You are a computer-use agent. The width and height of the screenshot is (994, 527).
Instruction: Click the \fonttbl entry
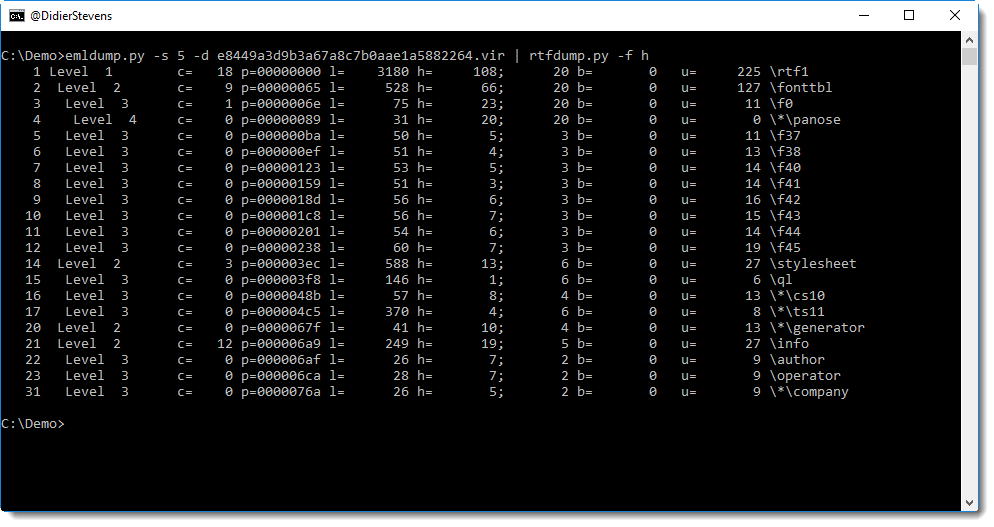click(801, 88)
